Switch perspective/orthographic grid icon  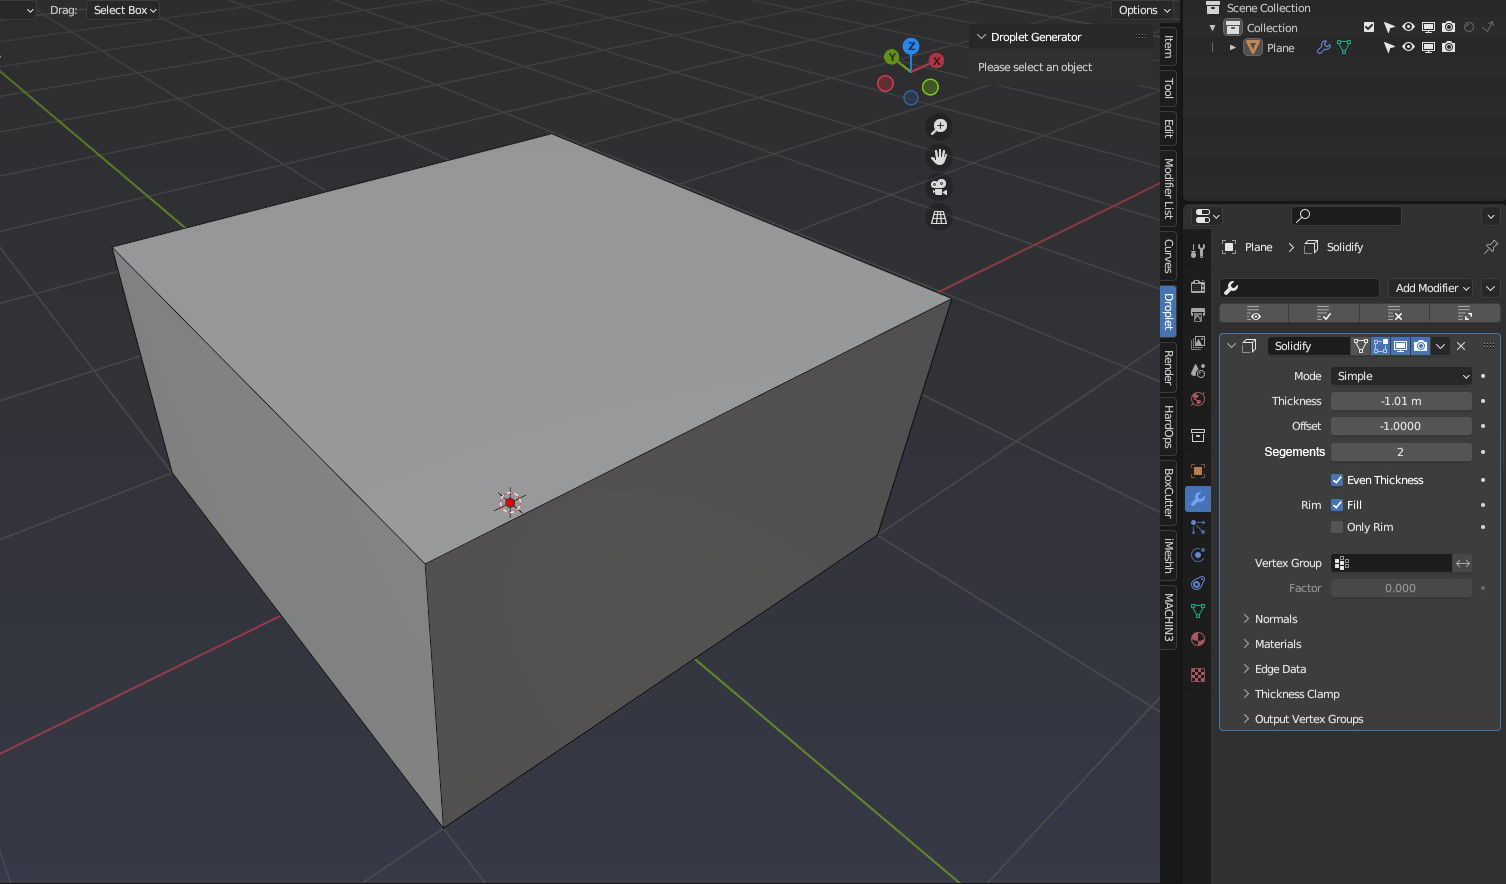click(x=939, y=217)
